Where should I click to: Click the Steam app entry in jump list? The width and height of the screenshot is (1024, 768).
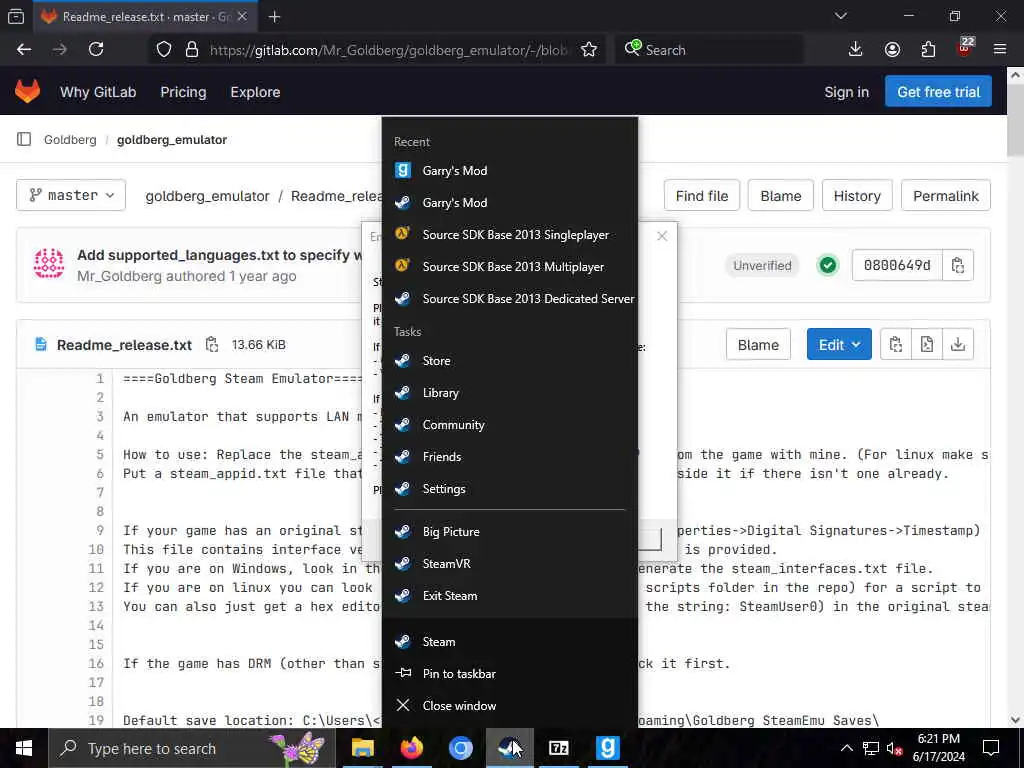click(x=509, y=641)
